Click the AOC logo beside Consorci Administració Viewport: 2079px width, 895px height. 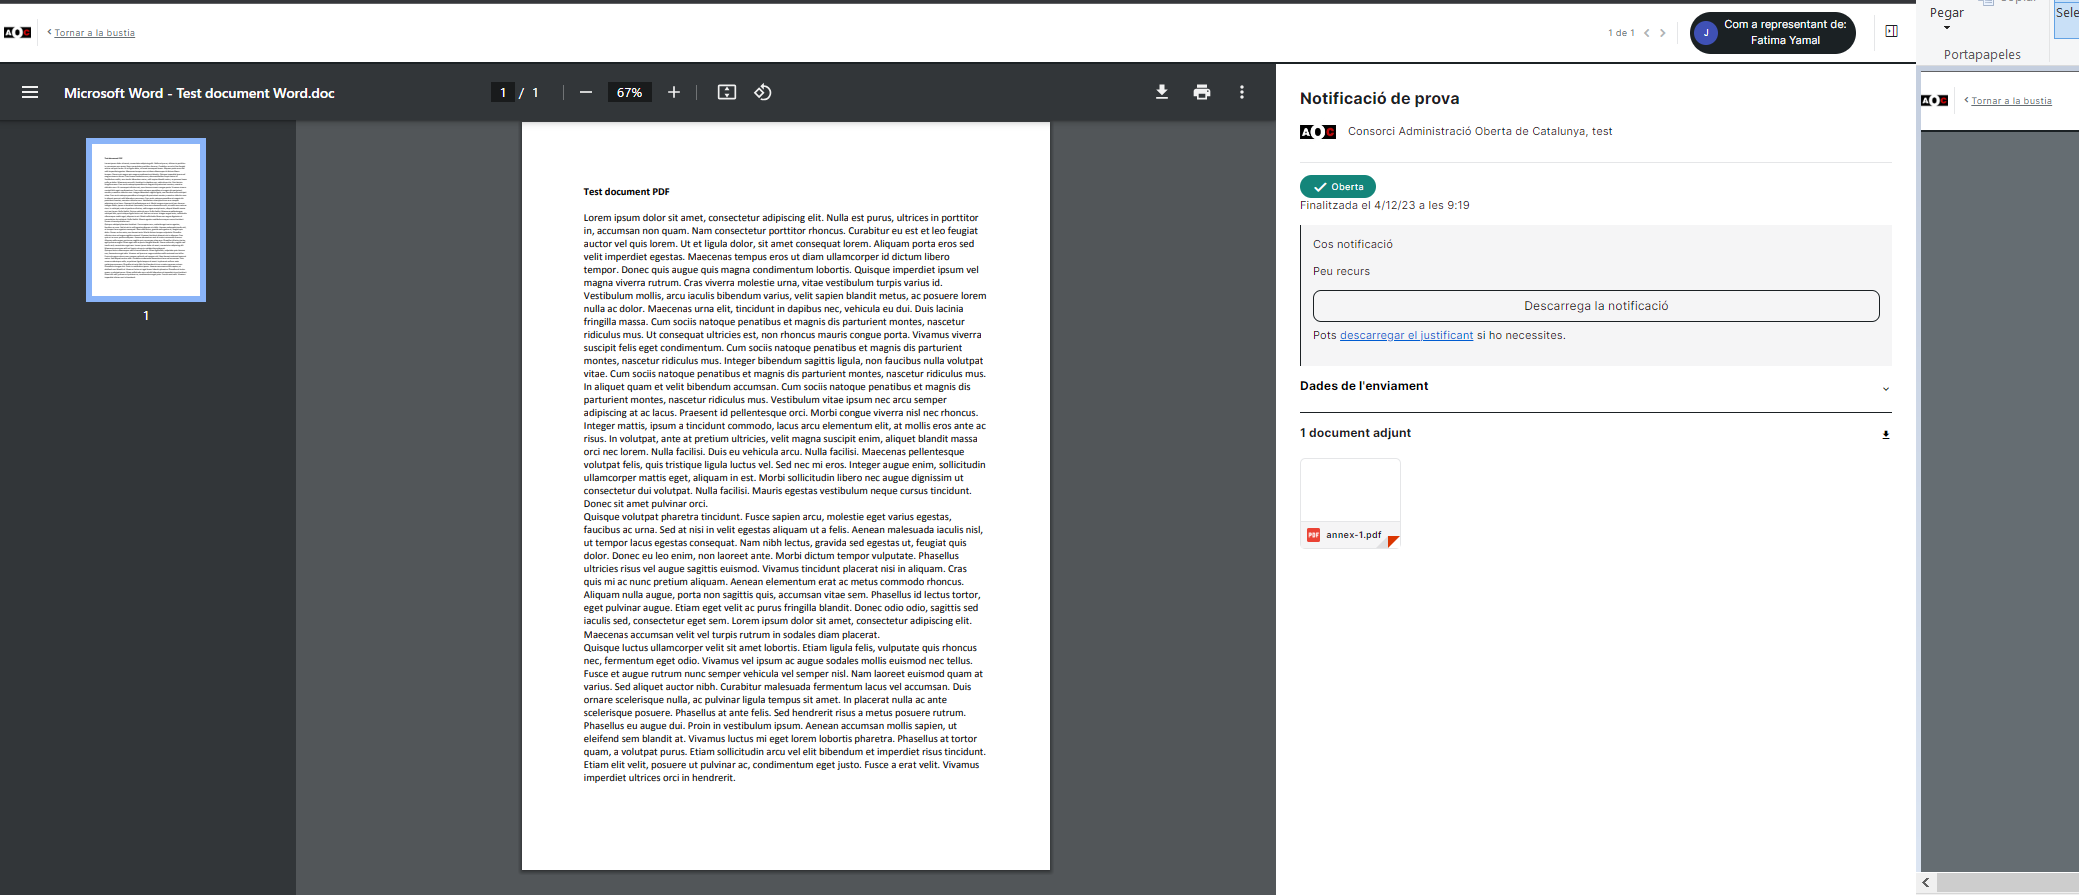pos(1318,131)
